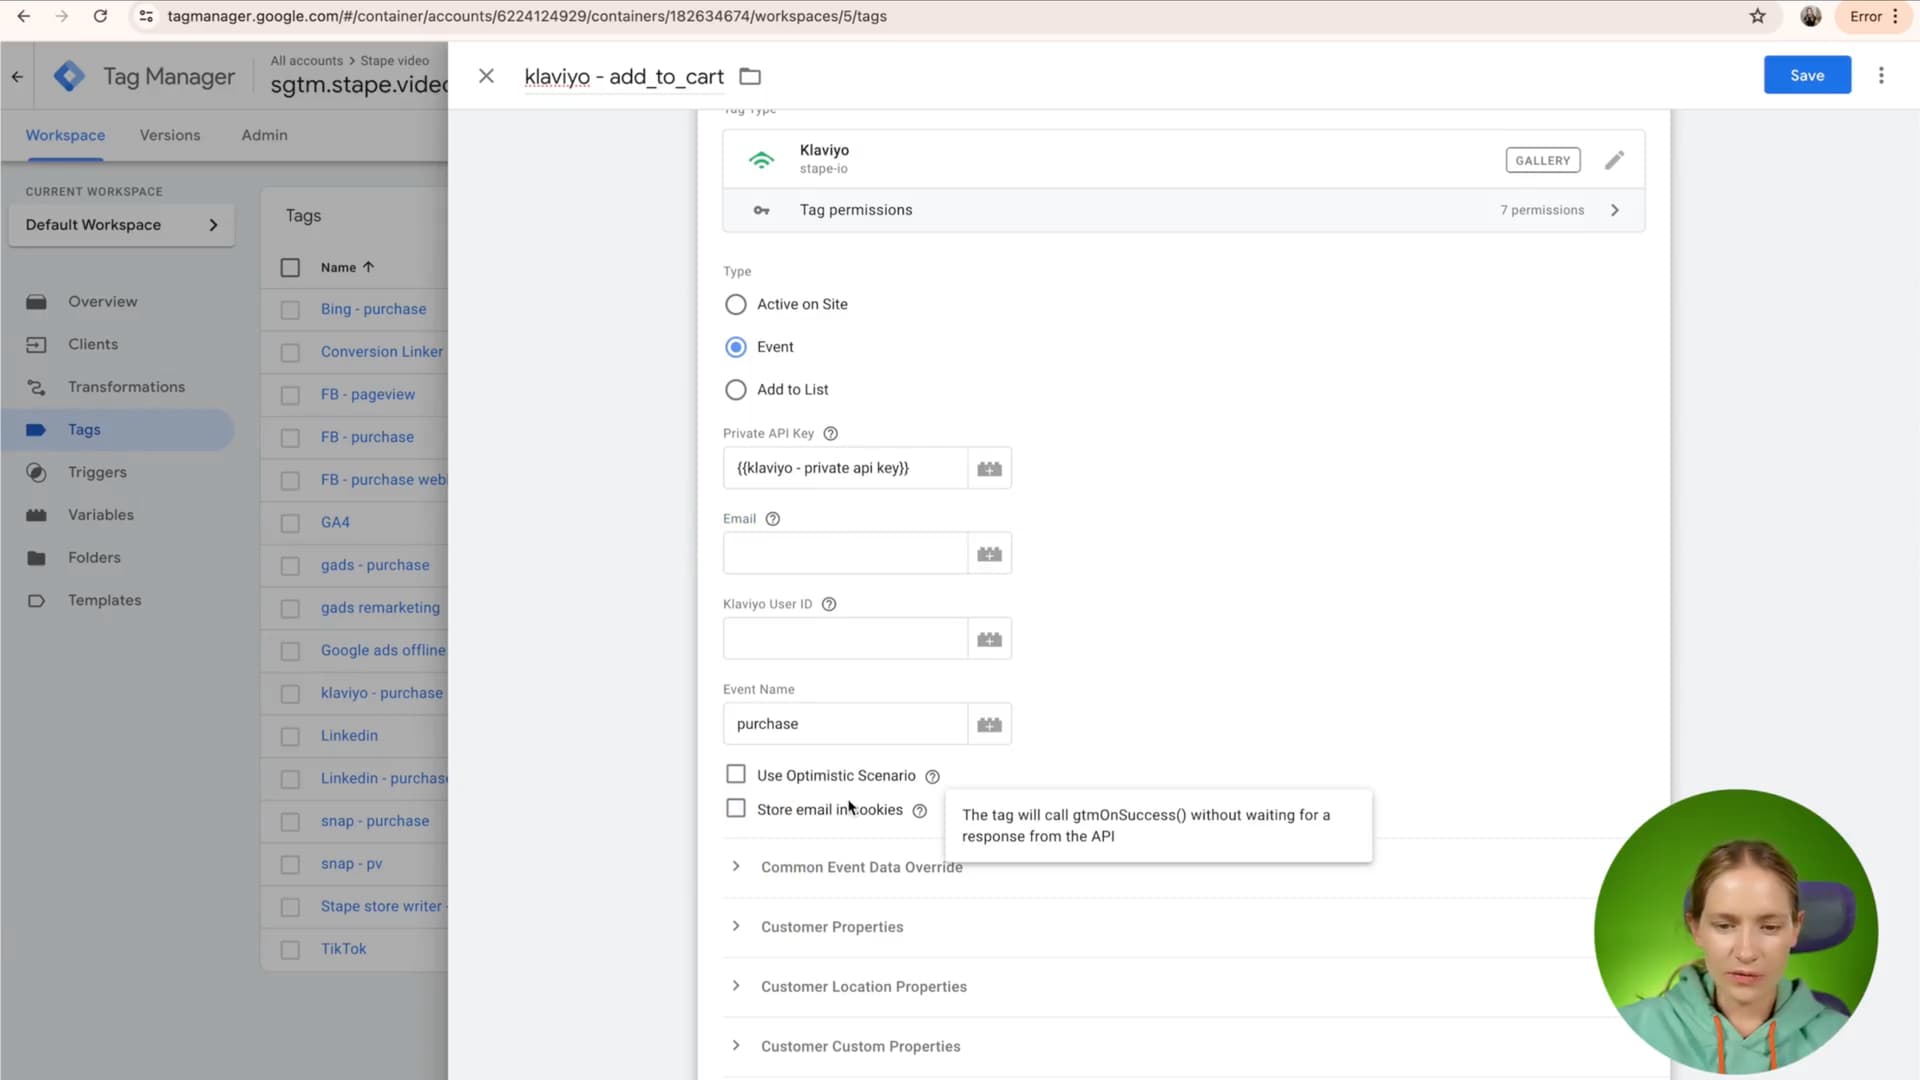Open Templates in the sidebar

tap(104, 600)
